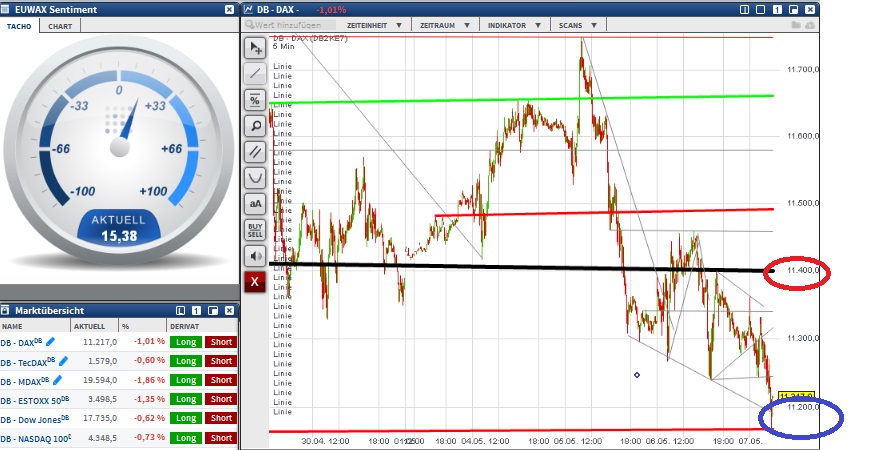Click Short button for DB - DAX
The height and width of the screenshot is (450, 880).
(221, 342)
